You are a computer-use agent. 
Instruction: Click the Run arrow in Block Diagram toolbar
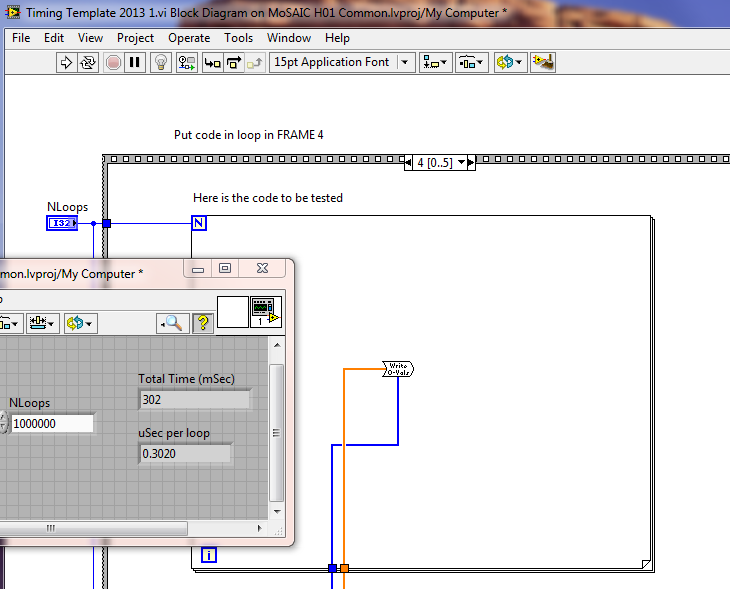[x=66, y=62]
